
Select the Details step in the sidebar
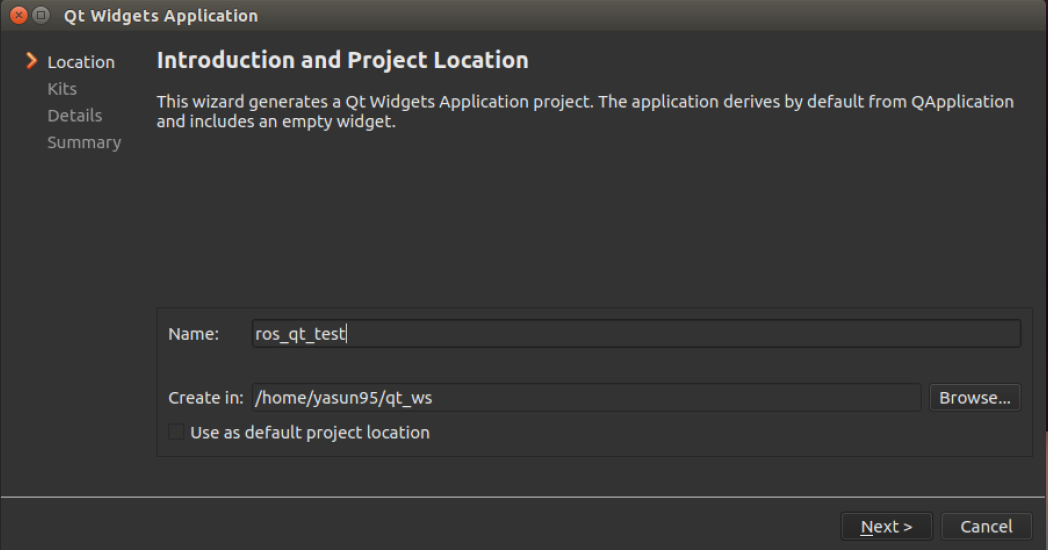(75, 116)
